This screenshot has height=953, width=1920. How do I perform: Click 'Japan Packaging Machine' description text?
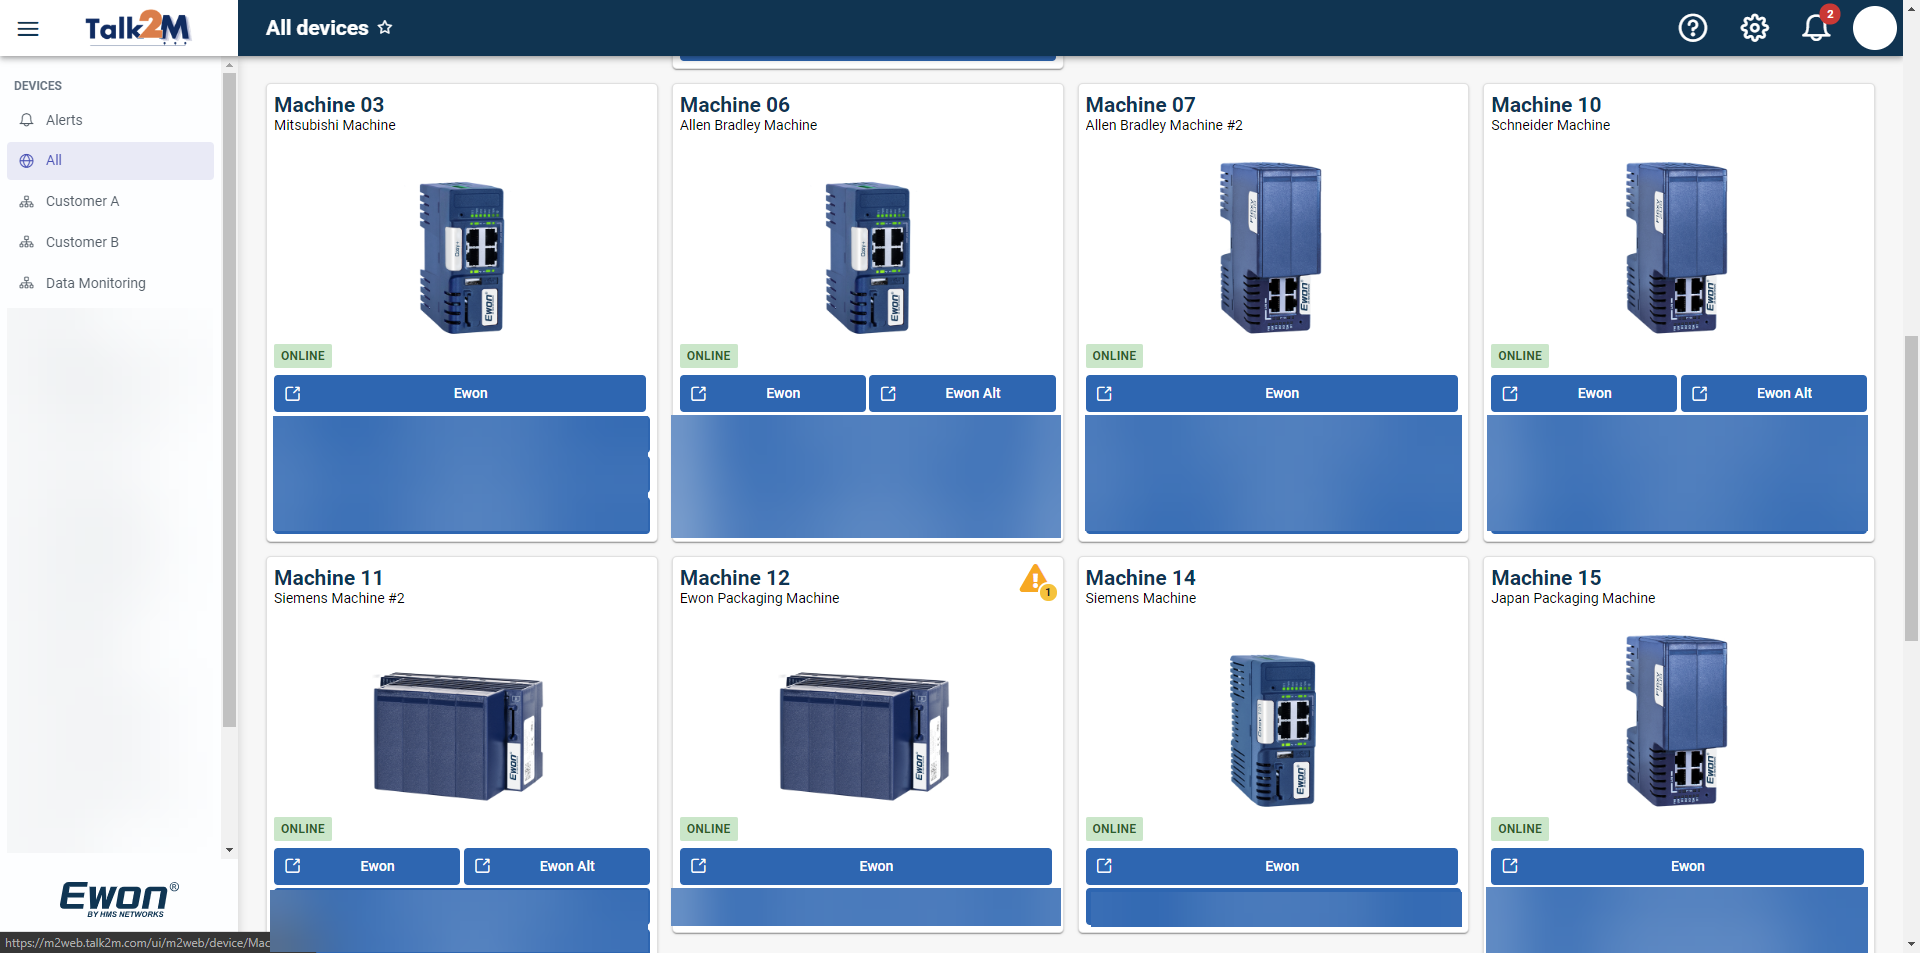pyautogui.click(x=1573, y=598)
